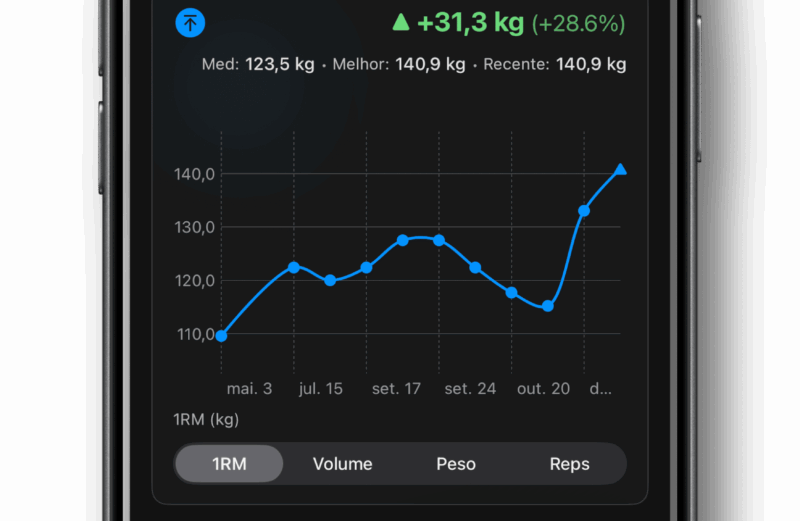800x521 pixels.
Task: Tap the 140,0 y-axis label
Action: coord(194,175)
